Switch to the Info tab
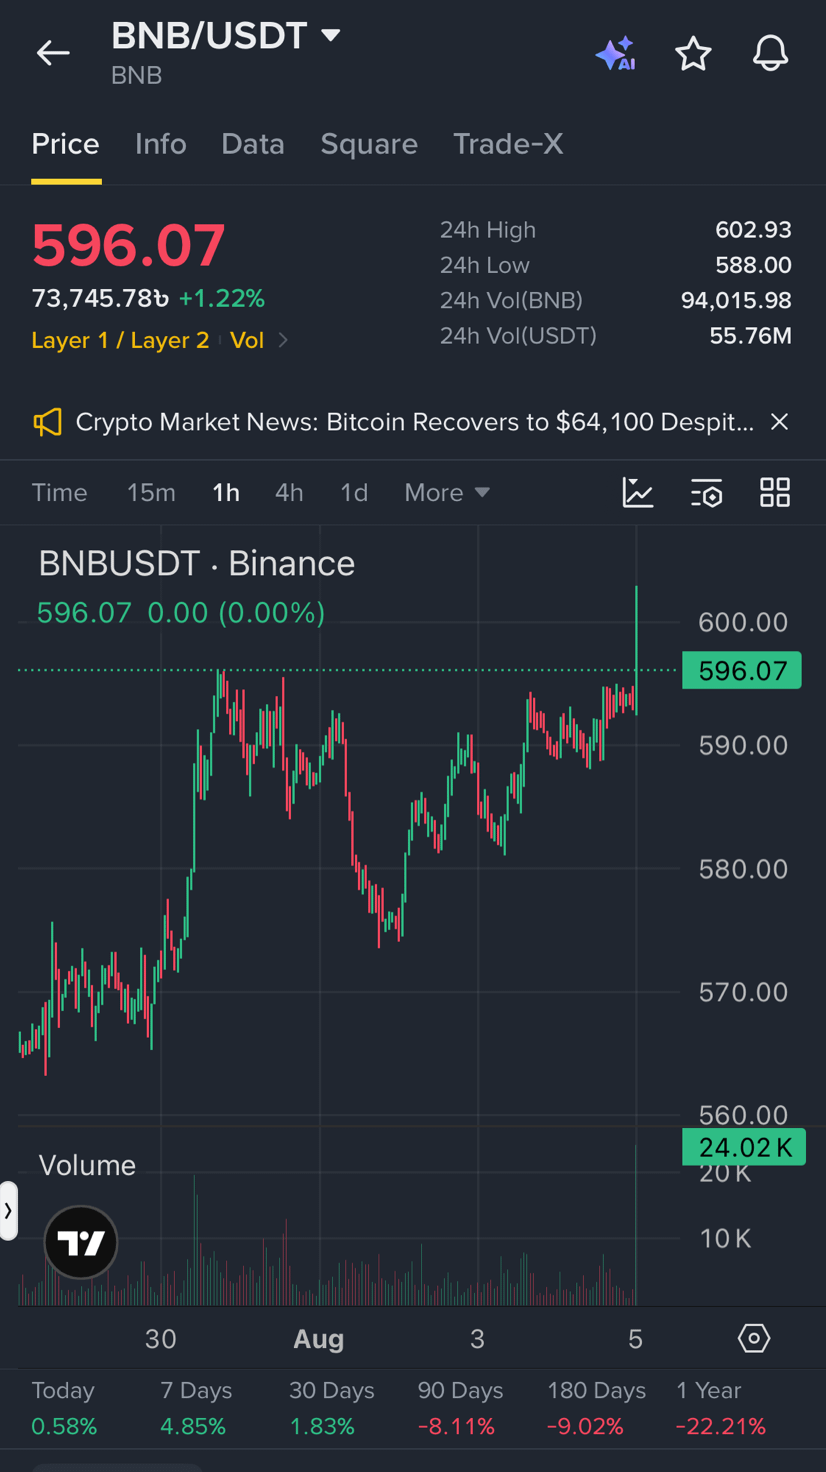The image size is (826, 1472). pyautogui.click(x=161, y=144)
